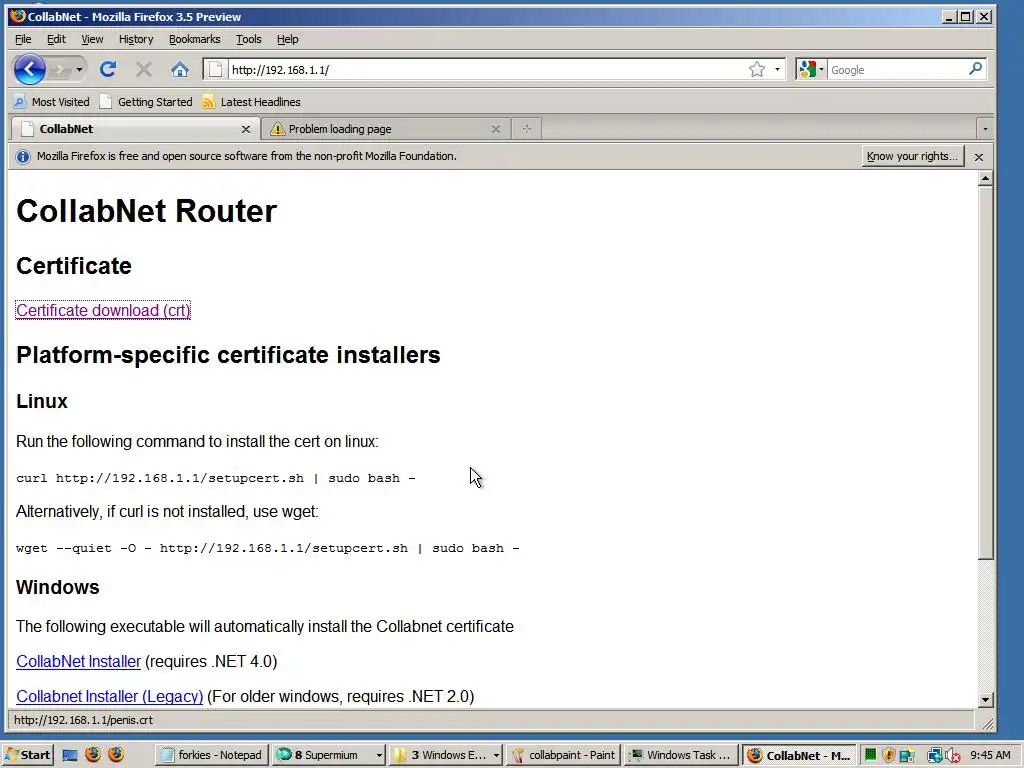Screen dimensions: 1024x768
Task: Switch to the Problem loading page tab
Action: click(384, 129)
